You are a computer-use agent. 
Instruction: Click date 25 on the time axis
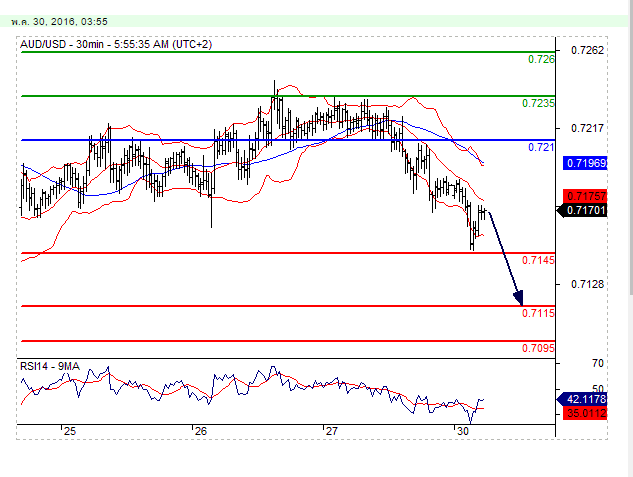[69, 431]
